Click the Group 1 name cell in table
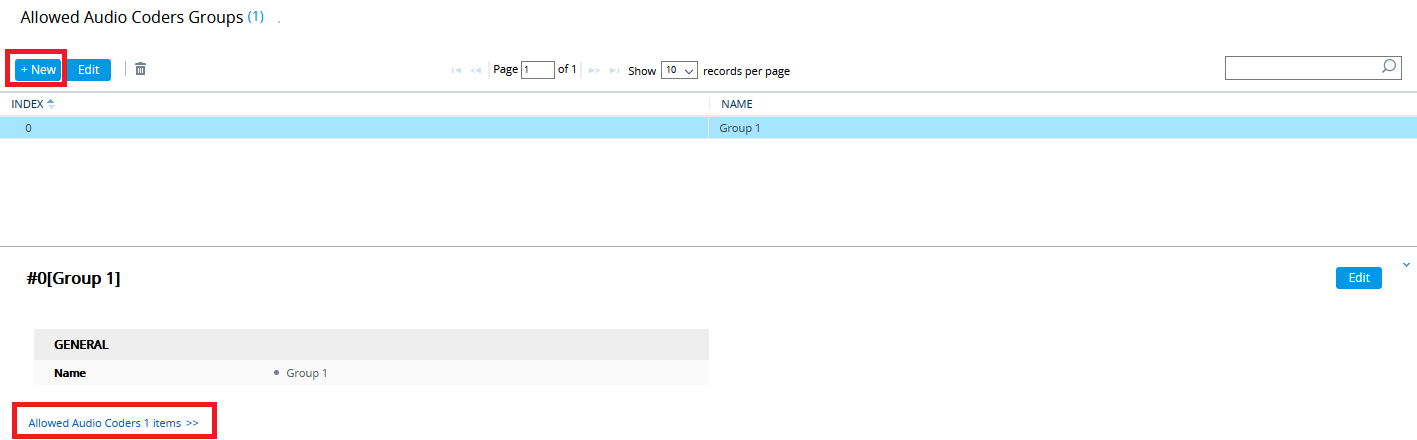 point(741,128)
